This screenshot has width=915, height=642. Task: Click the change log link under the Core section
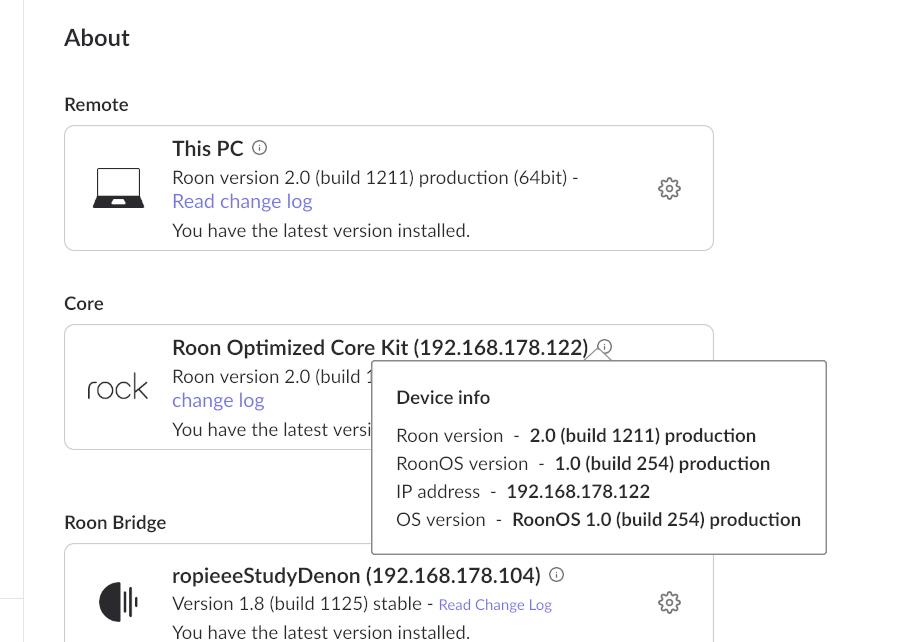218,400
